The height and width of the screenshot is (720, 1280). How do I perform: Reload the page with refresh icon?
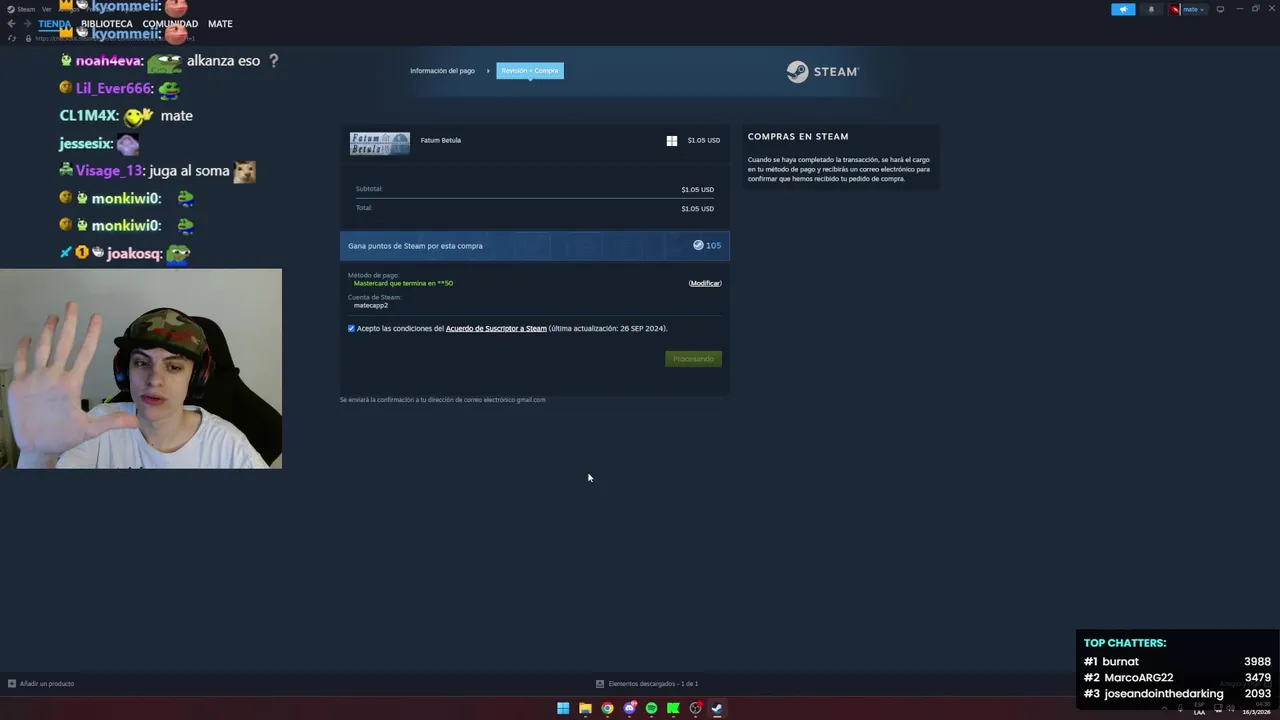point(11,38)
